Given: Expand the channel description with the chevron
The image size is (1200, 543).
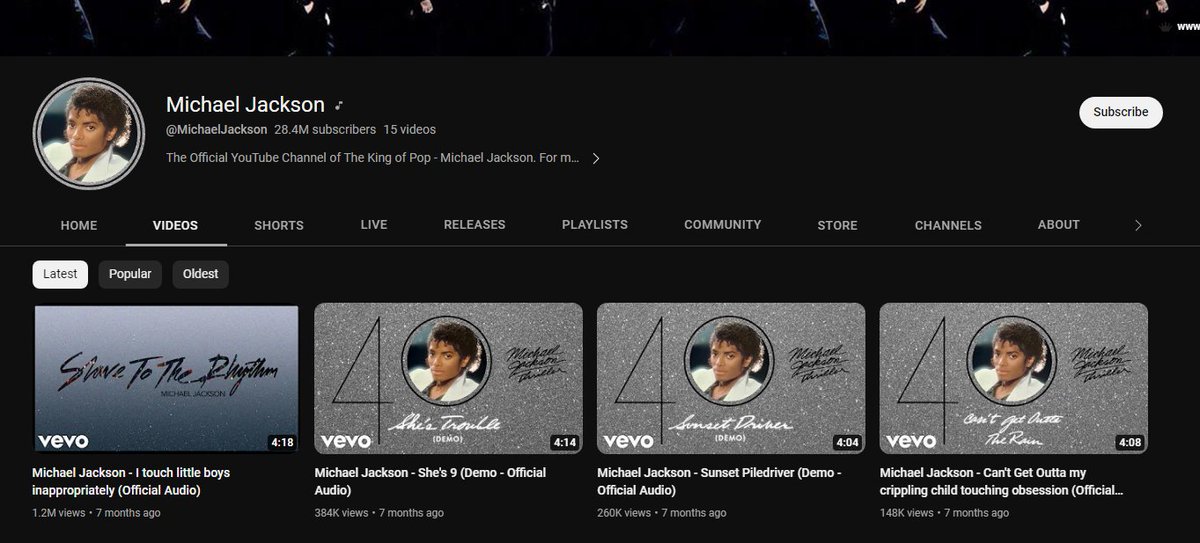Looking at the screenshot, I should point(596,158).
